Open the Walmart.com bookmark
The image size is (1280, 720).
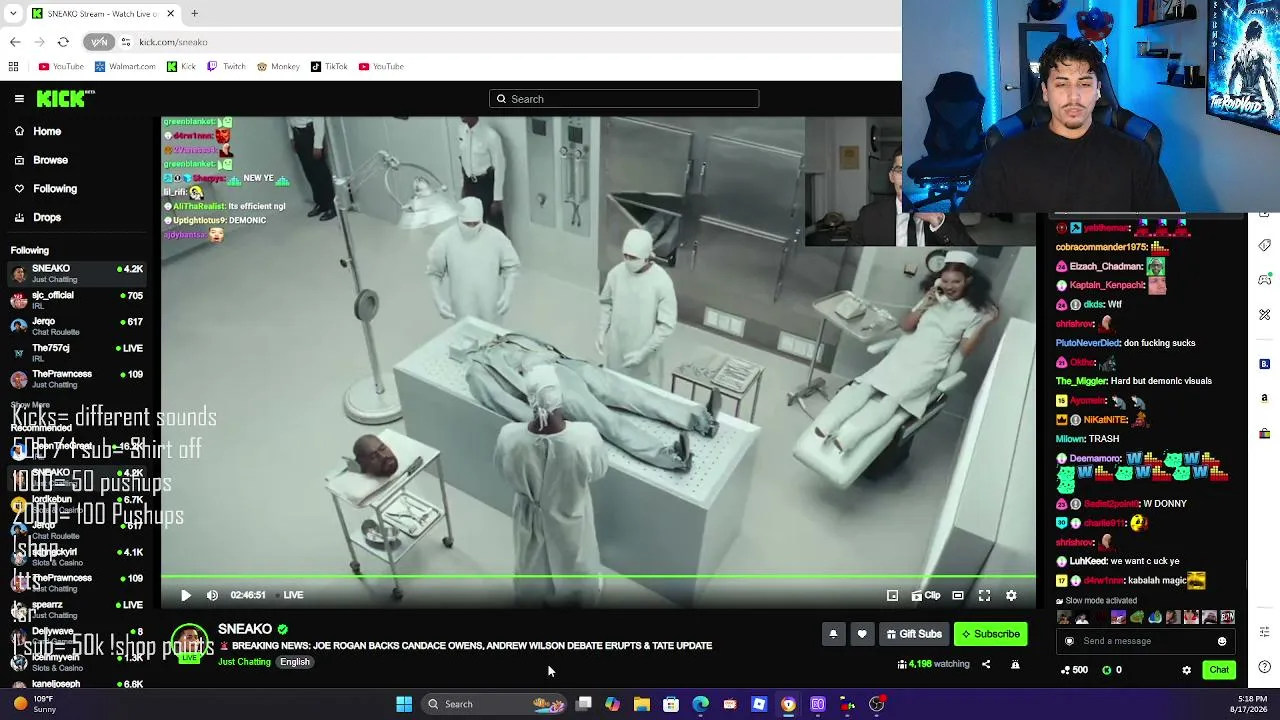(x=125, y=67)
